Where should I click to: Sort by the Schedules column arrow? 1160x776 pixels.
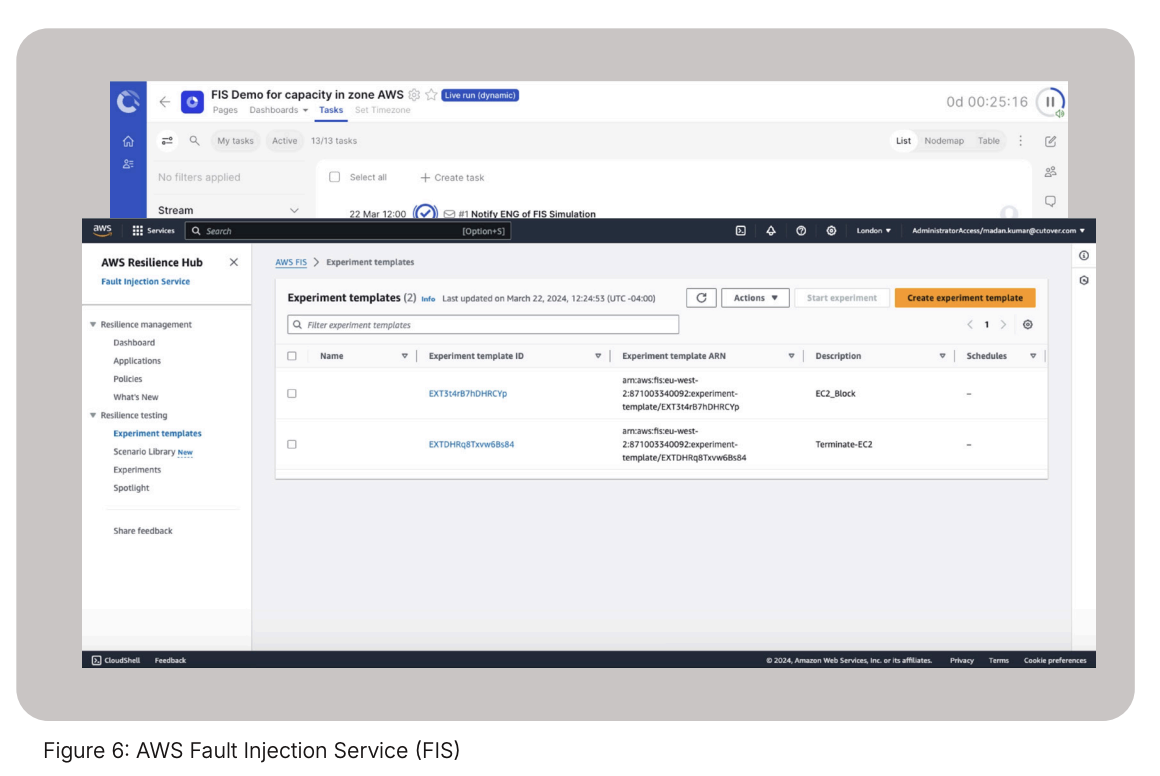click(x=1033, y=356)
